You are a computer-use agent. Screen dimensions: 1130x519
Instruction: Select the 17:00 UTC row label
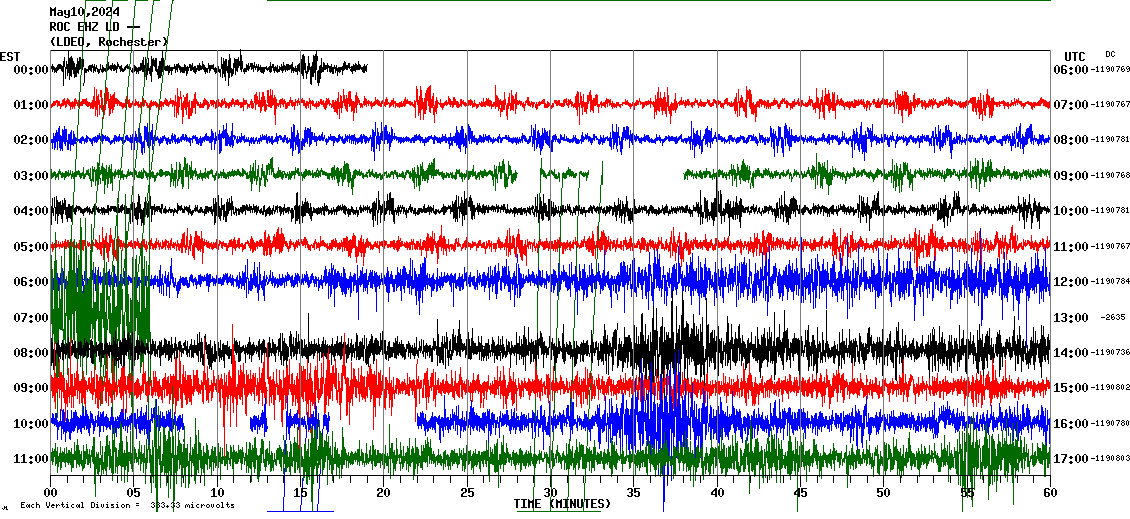(x=1070, y=459)
